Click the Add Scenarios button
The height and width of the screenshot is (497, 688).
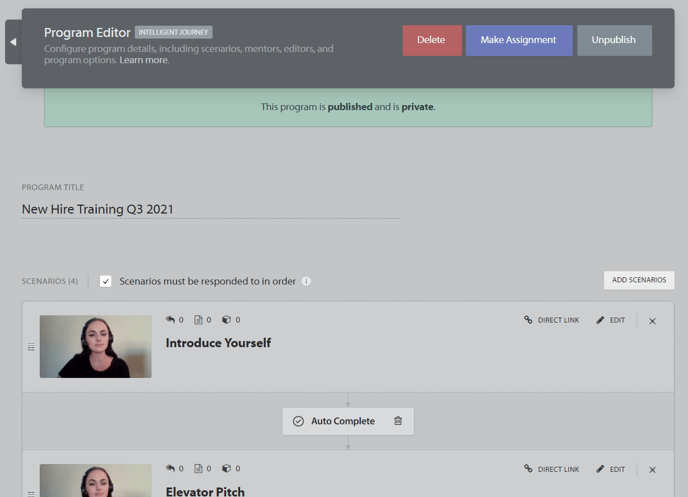638,280
